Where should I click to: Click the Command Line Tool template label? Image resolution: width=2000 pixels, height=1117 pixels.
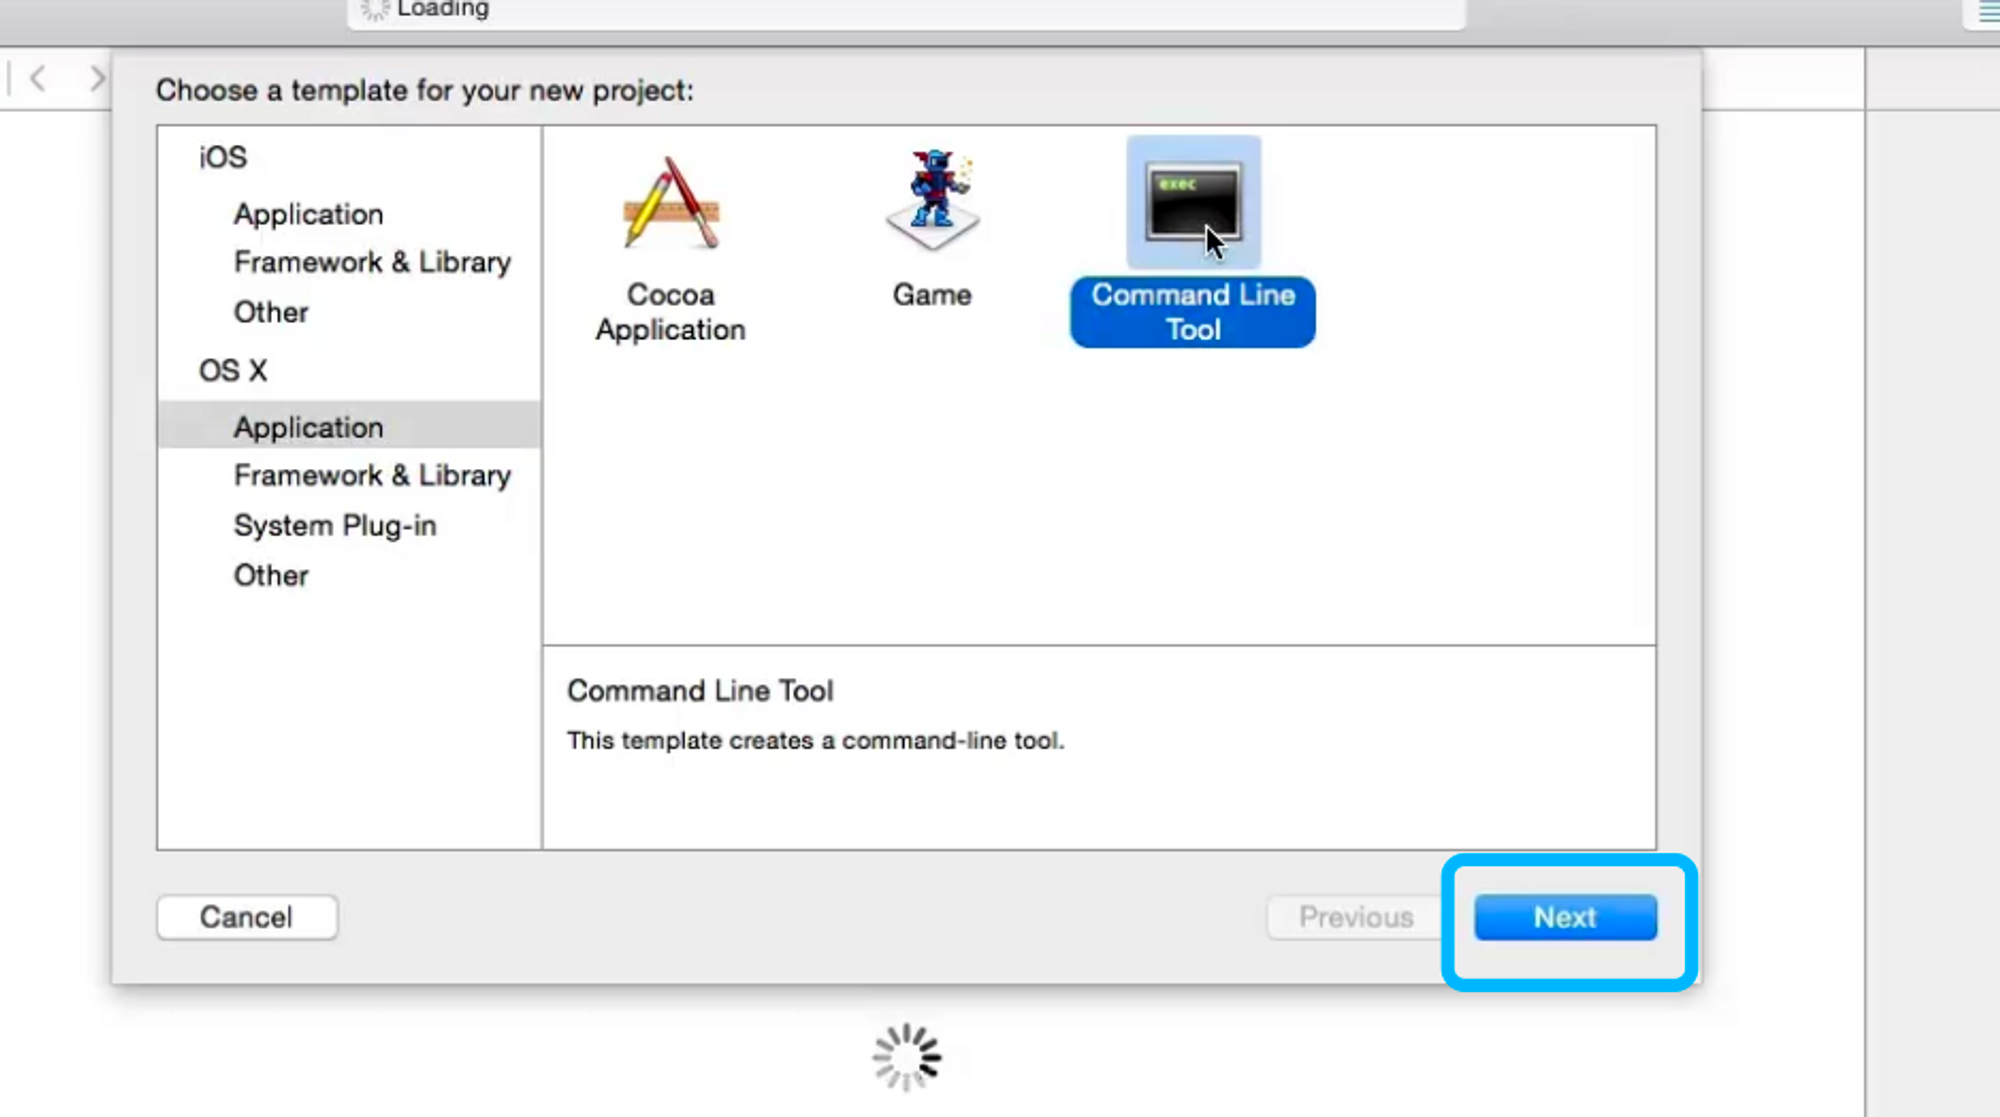click(1193, 312)
